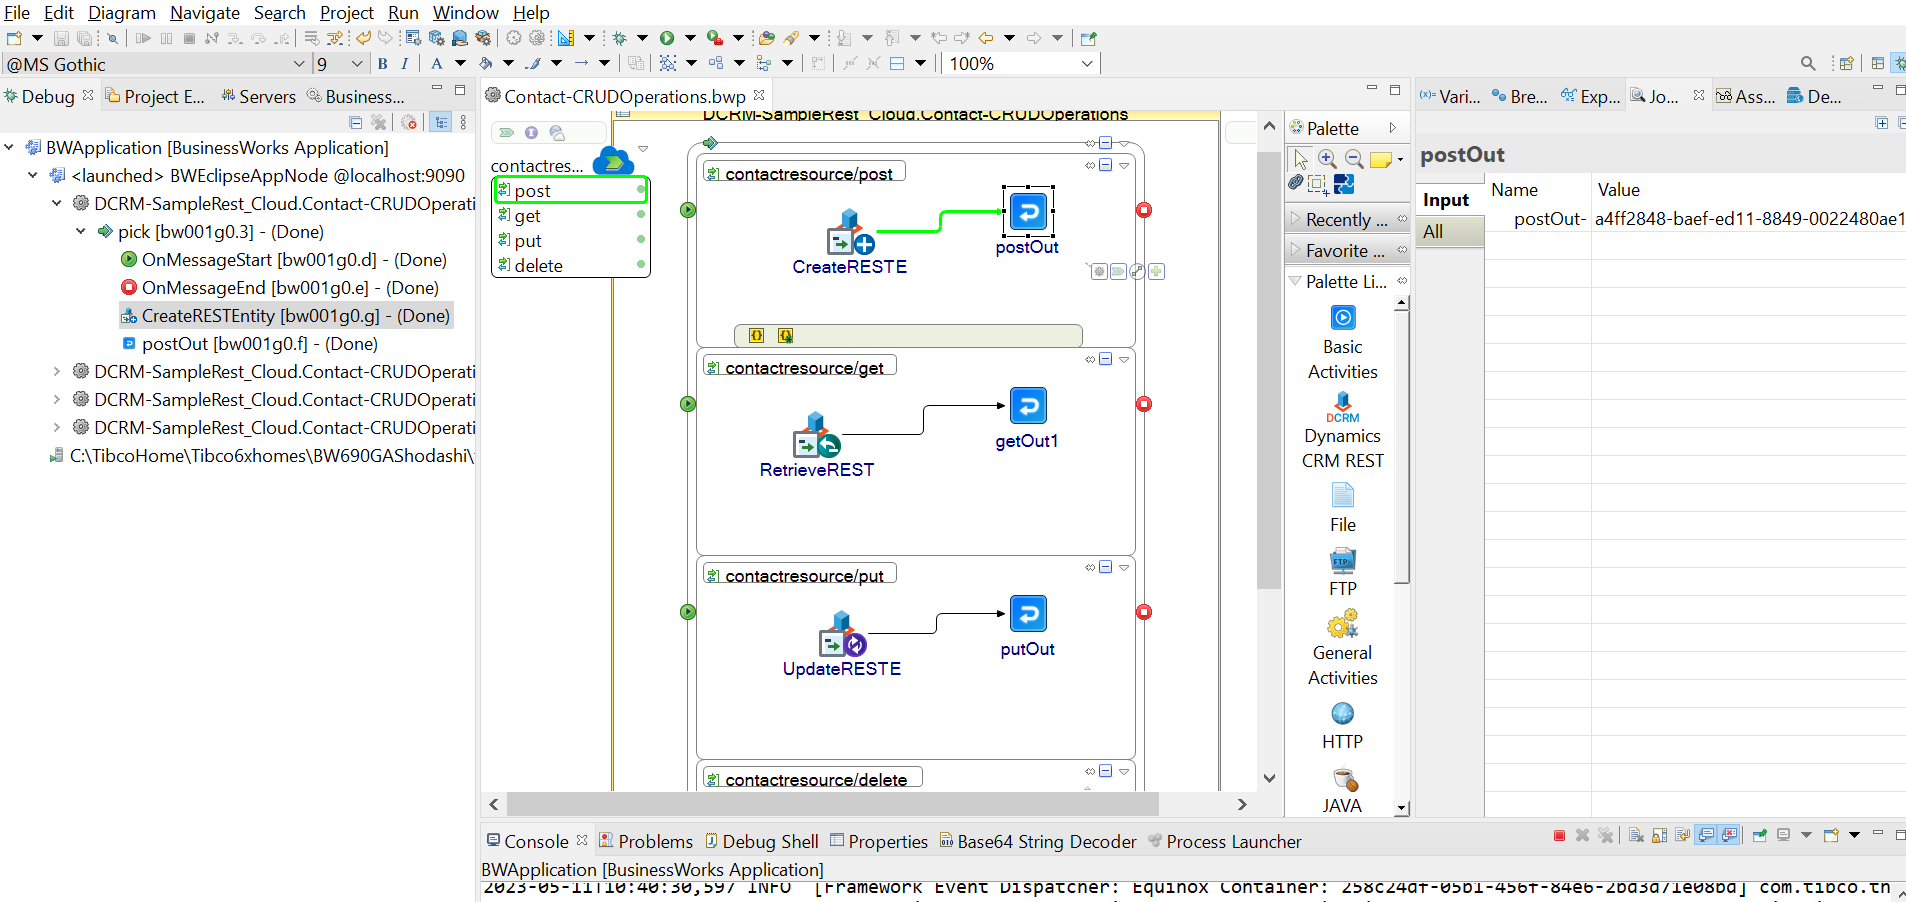Open the Navigate menu
The image size is (1906, 902).
205,13
